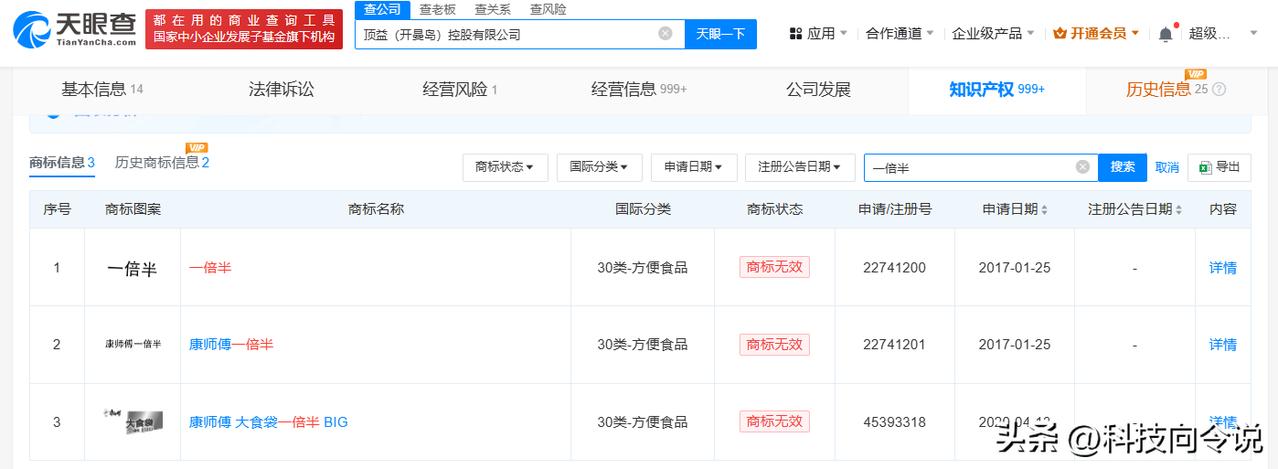This screenshot has height=469, width=1278.
Task: Click 30类-方便食品 in row 1
Action: click(x=643, y=268)
